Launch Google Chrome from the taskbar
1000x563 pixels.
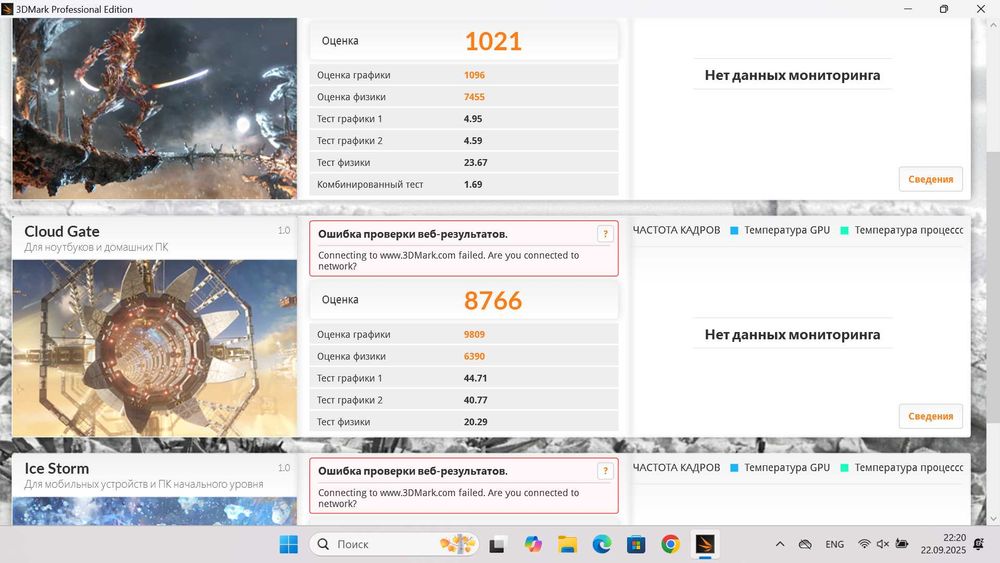(670, 544)
